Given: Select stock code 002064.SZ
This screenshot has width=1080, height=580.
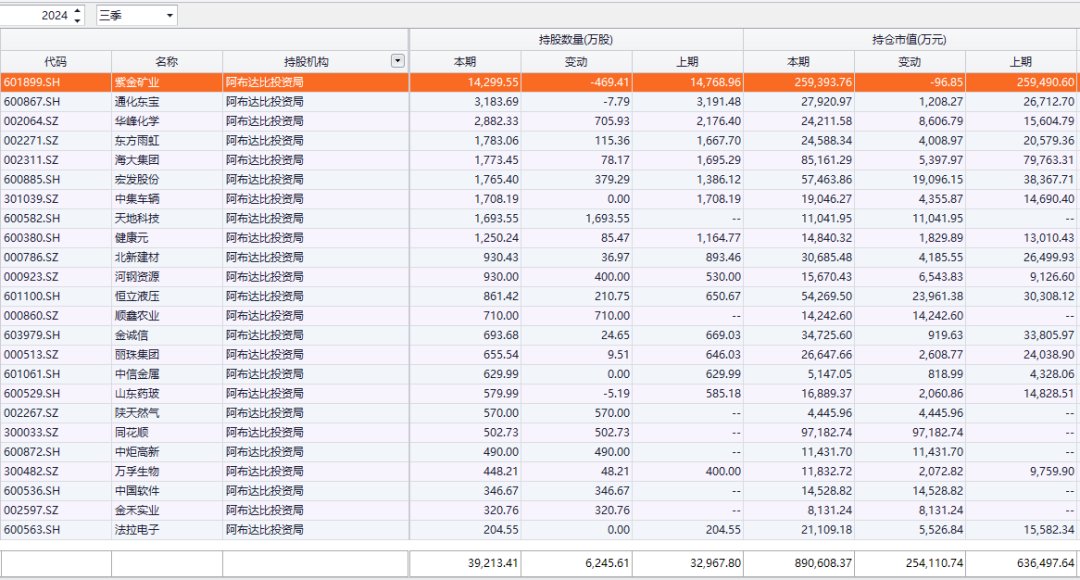Looking at the screenshot, I should click(x=31, y=121).
